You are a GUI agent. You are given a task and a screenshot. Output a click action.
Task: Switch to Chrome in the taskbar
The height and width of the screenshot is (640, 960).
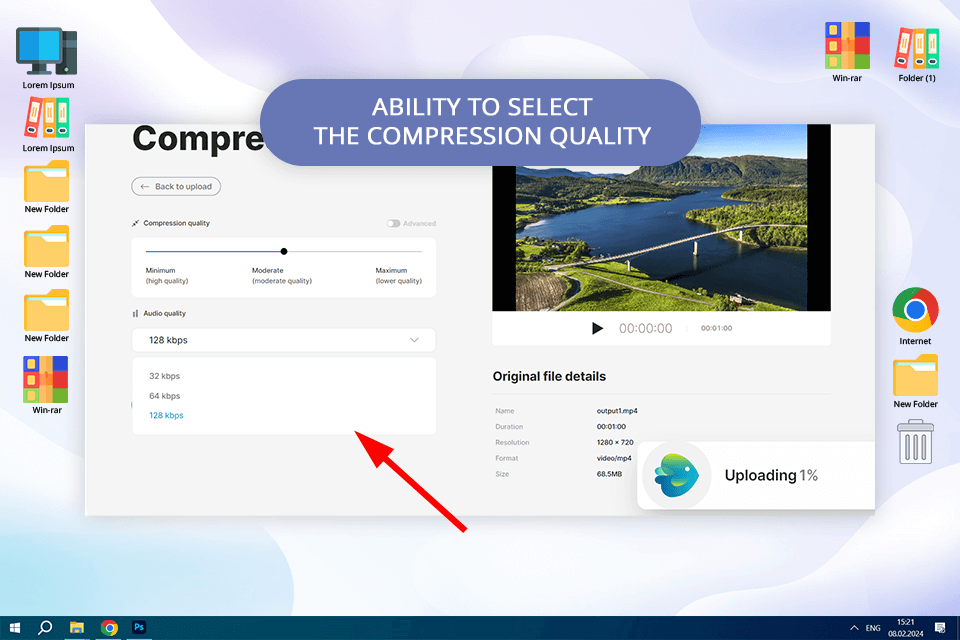pyautogui.click(x=109, y=628)
